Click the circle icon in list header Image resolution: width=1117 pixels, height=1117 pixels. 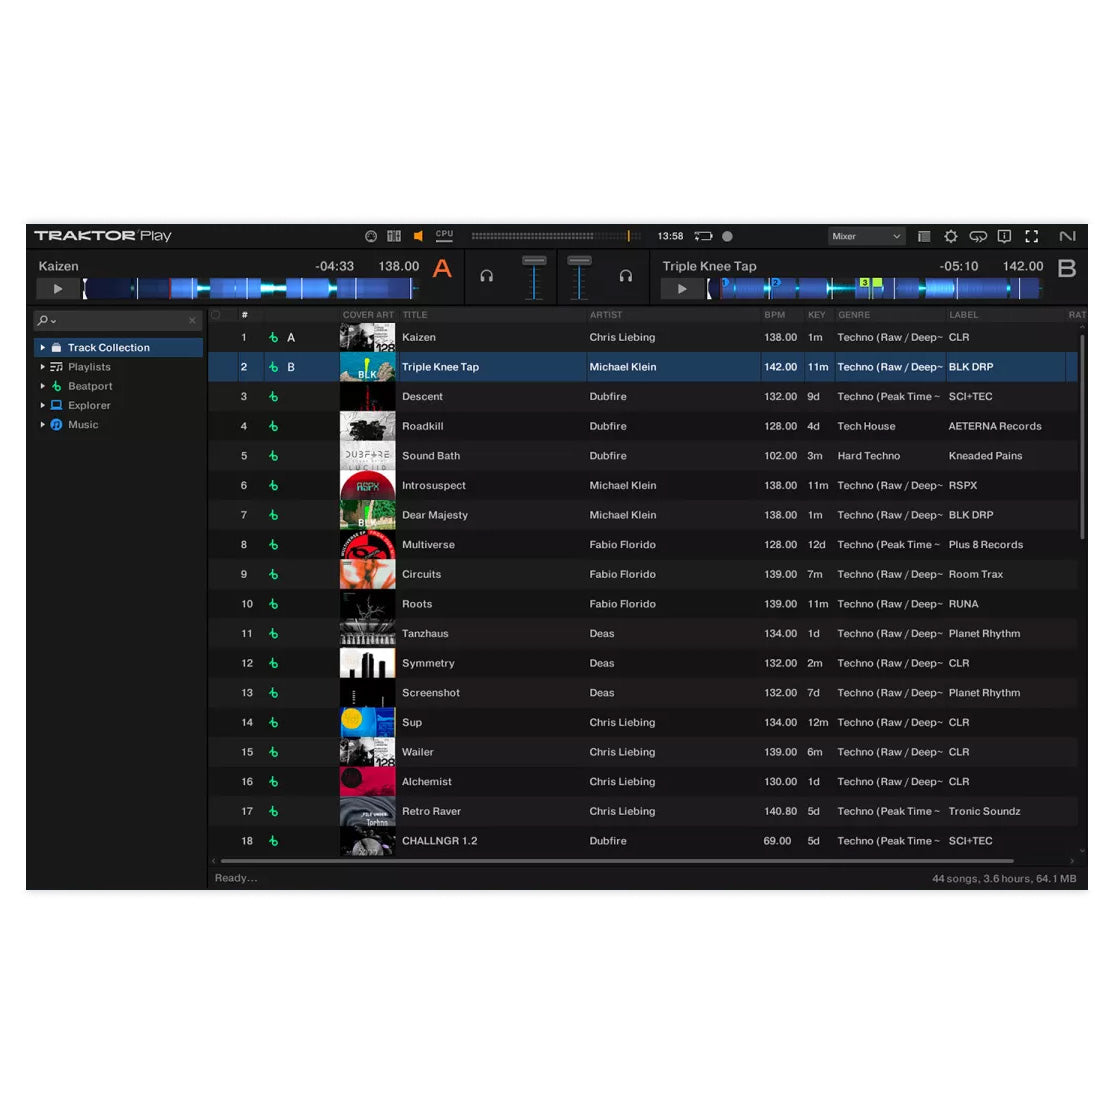pos(216,315)
